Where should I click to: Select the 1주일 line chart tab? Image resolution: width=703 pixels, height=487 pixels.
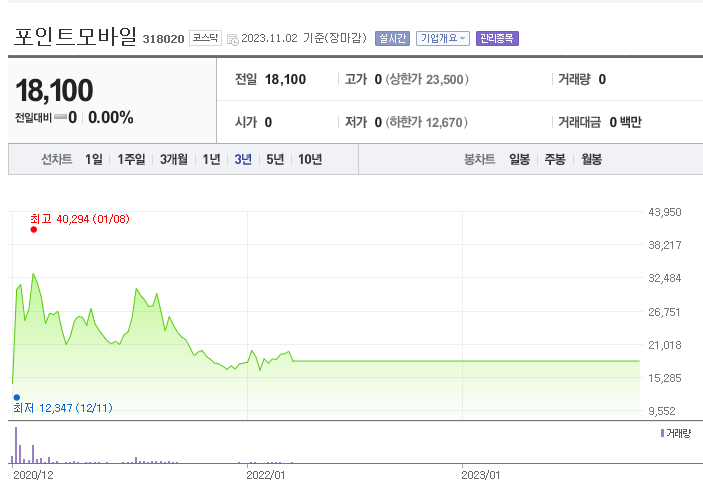pos(131,159)
